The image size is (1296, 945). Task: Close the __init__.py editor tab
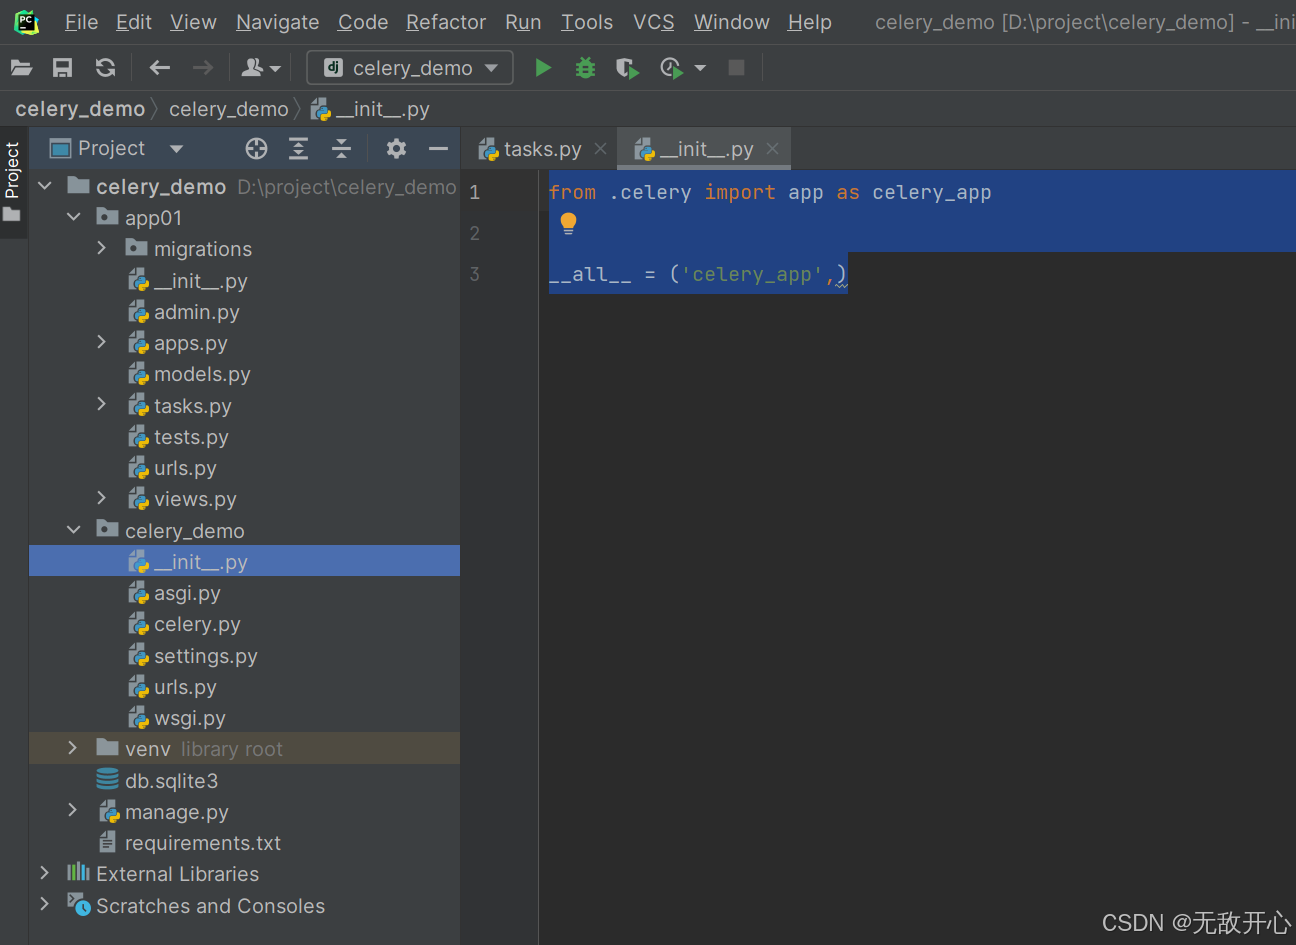coord(772,148)
